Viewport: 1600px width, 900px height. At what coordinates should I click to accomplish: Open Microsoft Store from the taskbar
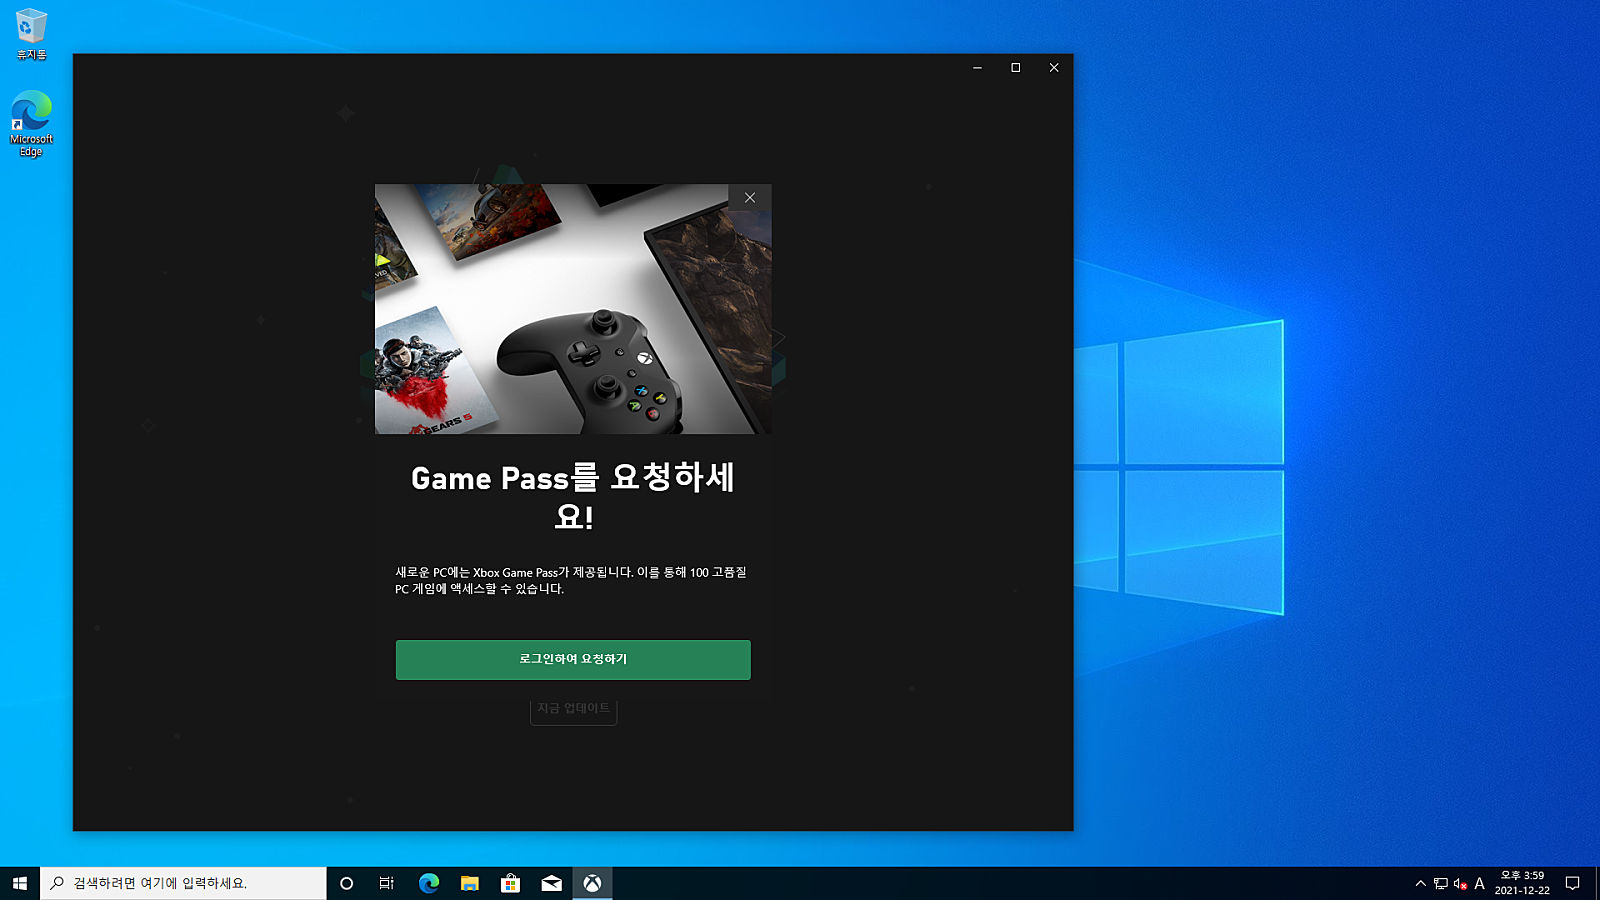click(x=511, y=883)
